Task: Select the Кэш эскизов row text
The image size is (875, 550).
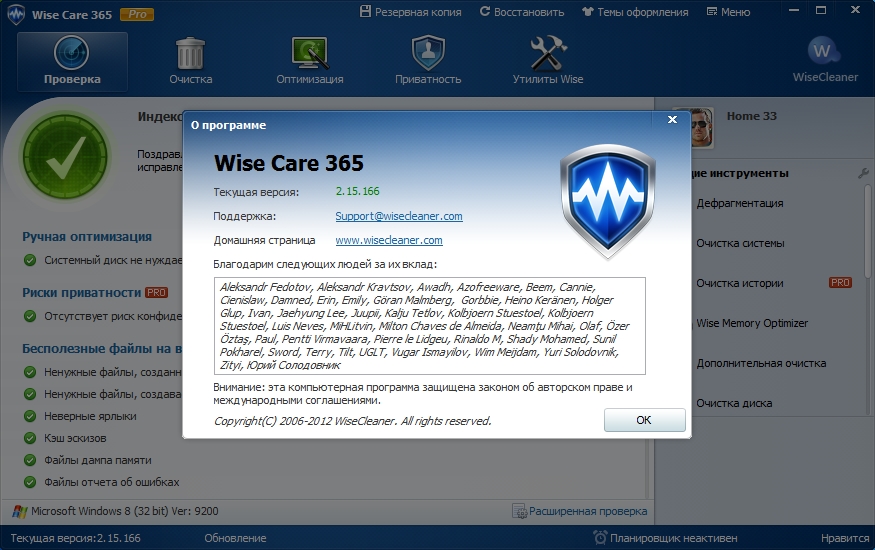Action: [75, 438]
